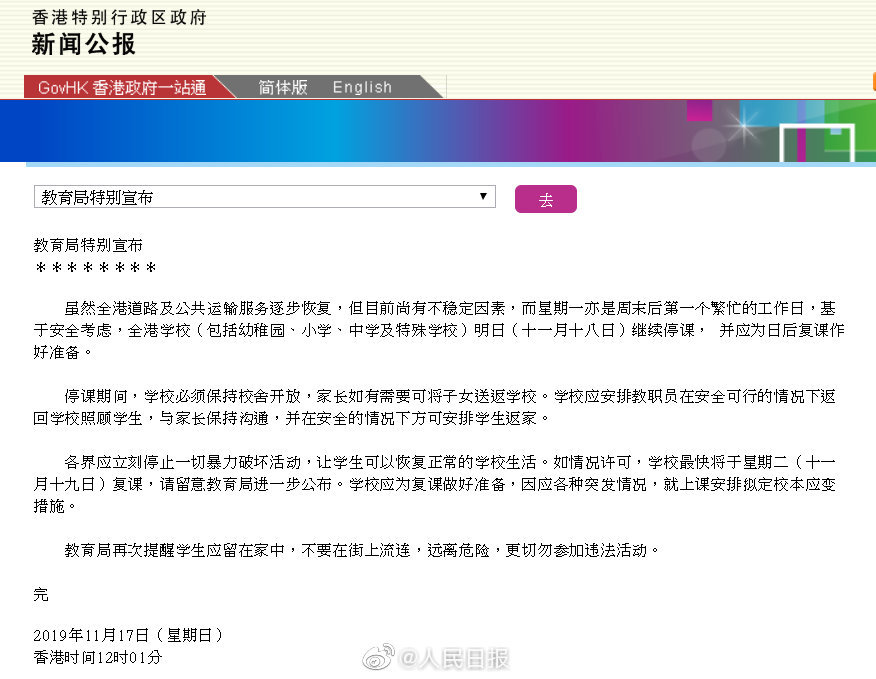
Task: Click the @人民日报 watermark text
Action: (455, 657)
